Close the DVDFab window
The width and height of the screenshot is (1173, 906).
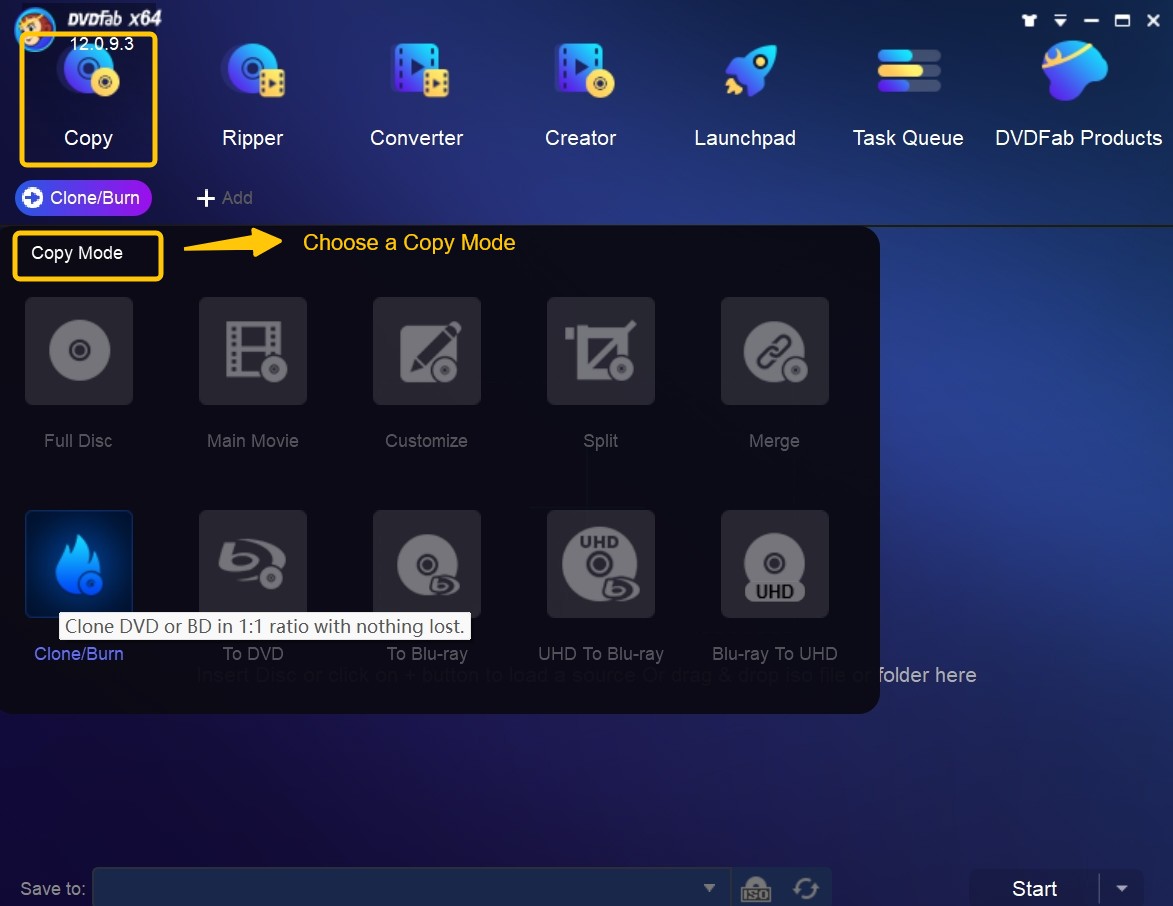tap(1153, 21)
